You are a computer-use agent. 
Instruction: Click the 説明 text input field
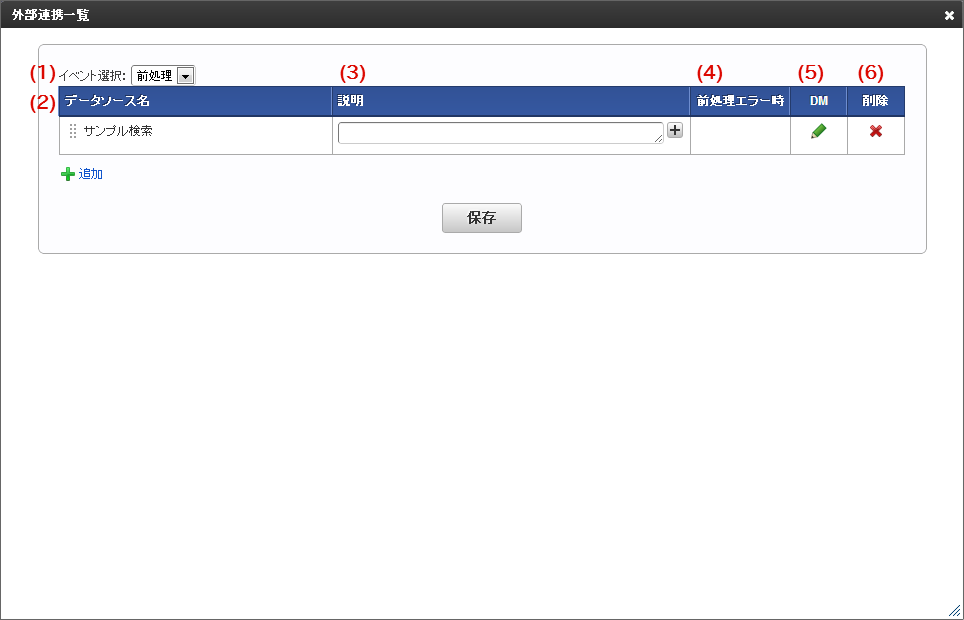(501, 133)
